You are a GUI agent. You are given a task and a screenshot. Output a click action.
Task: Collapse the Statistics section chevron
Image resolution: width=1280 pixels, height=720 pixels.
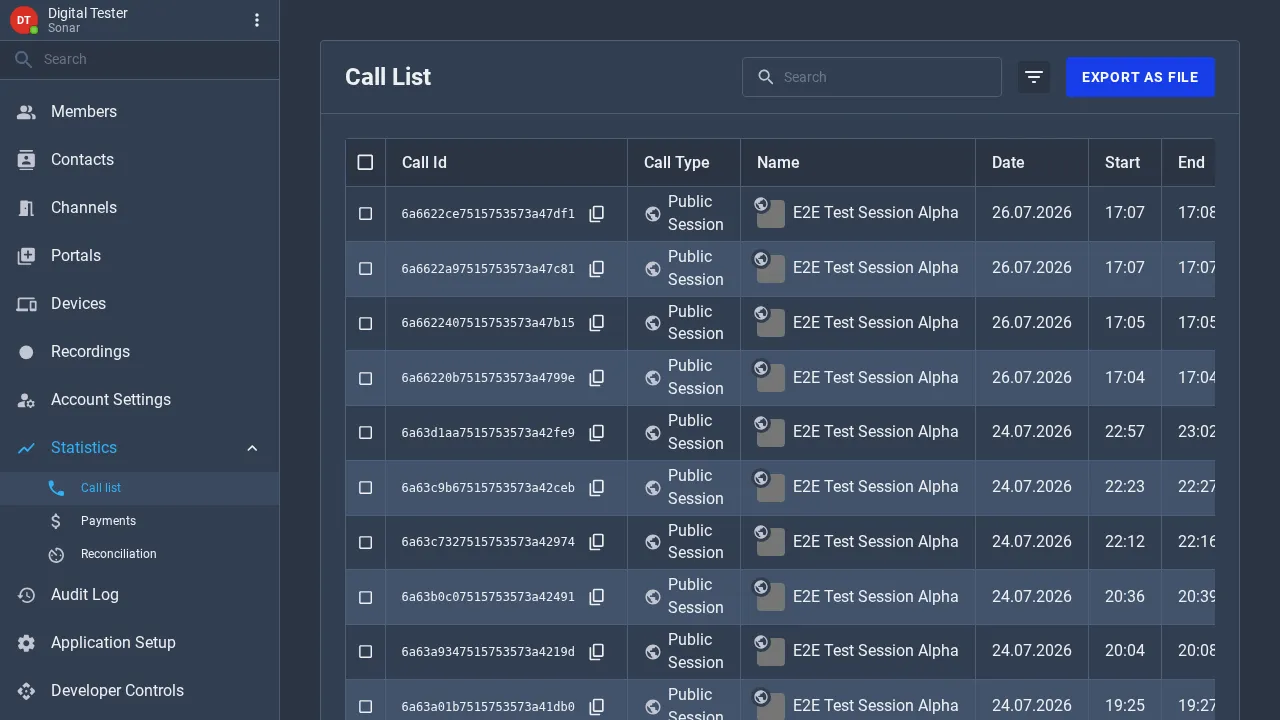click(x=252, y=448)
